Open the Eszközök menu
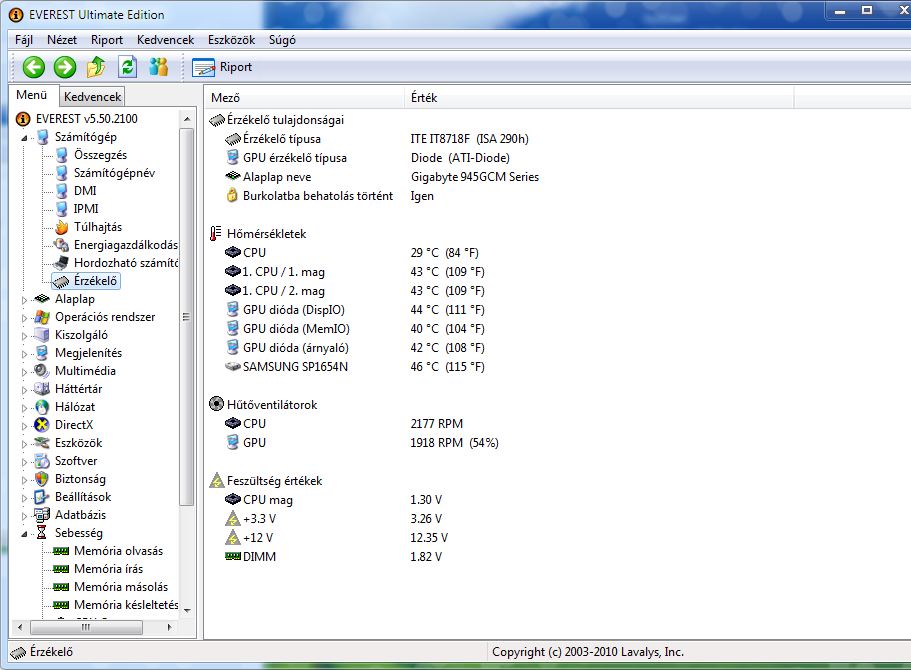 tap(231, 40)
